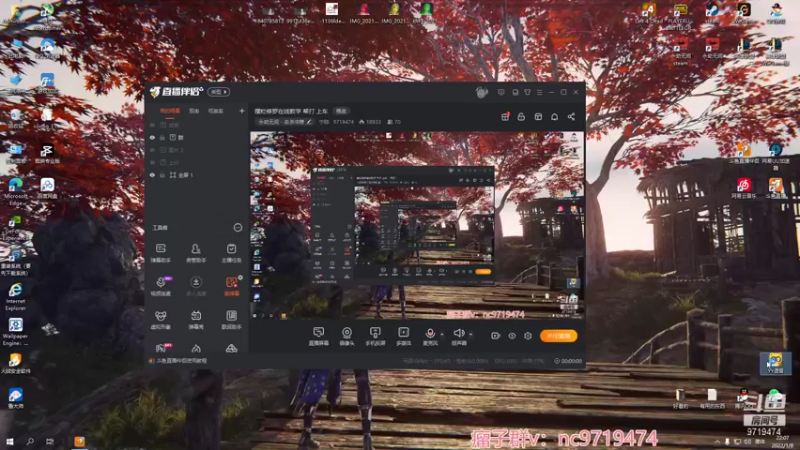Open the notification bell icon

coord(555,117)
